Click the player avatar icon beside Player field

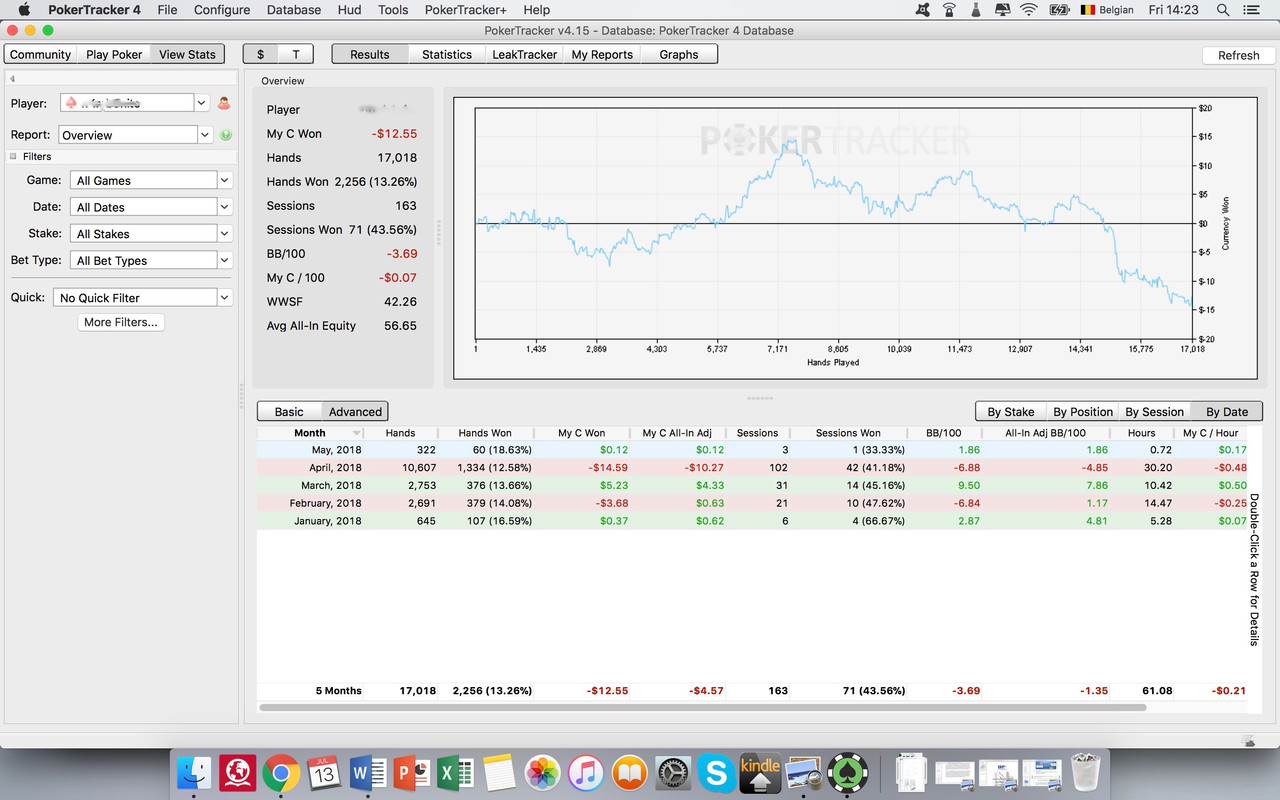(224, 103)
